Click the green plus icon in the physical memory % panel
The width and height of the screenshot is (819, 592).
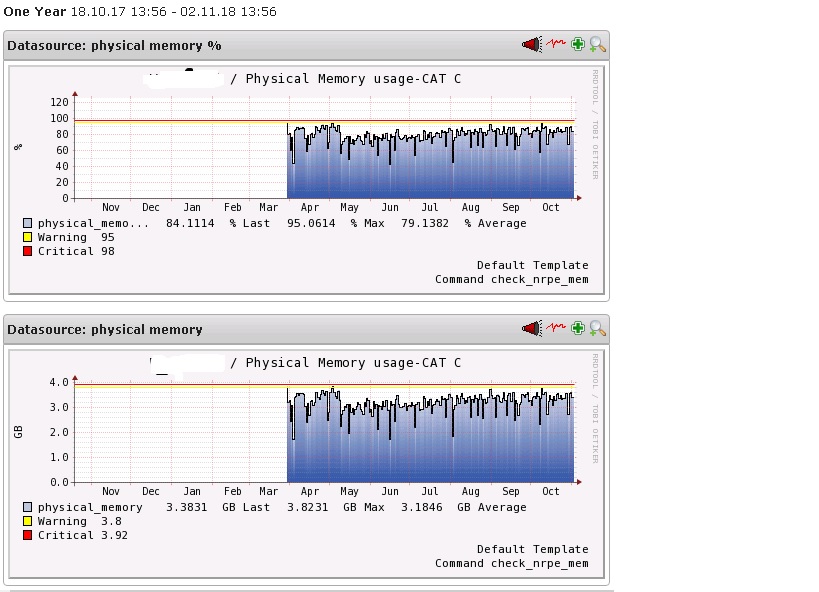tap(578, 45)
